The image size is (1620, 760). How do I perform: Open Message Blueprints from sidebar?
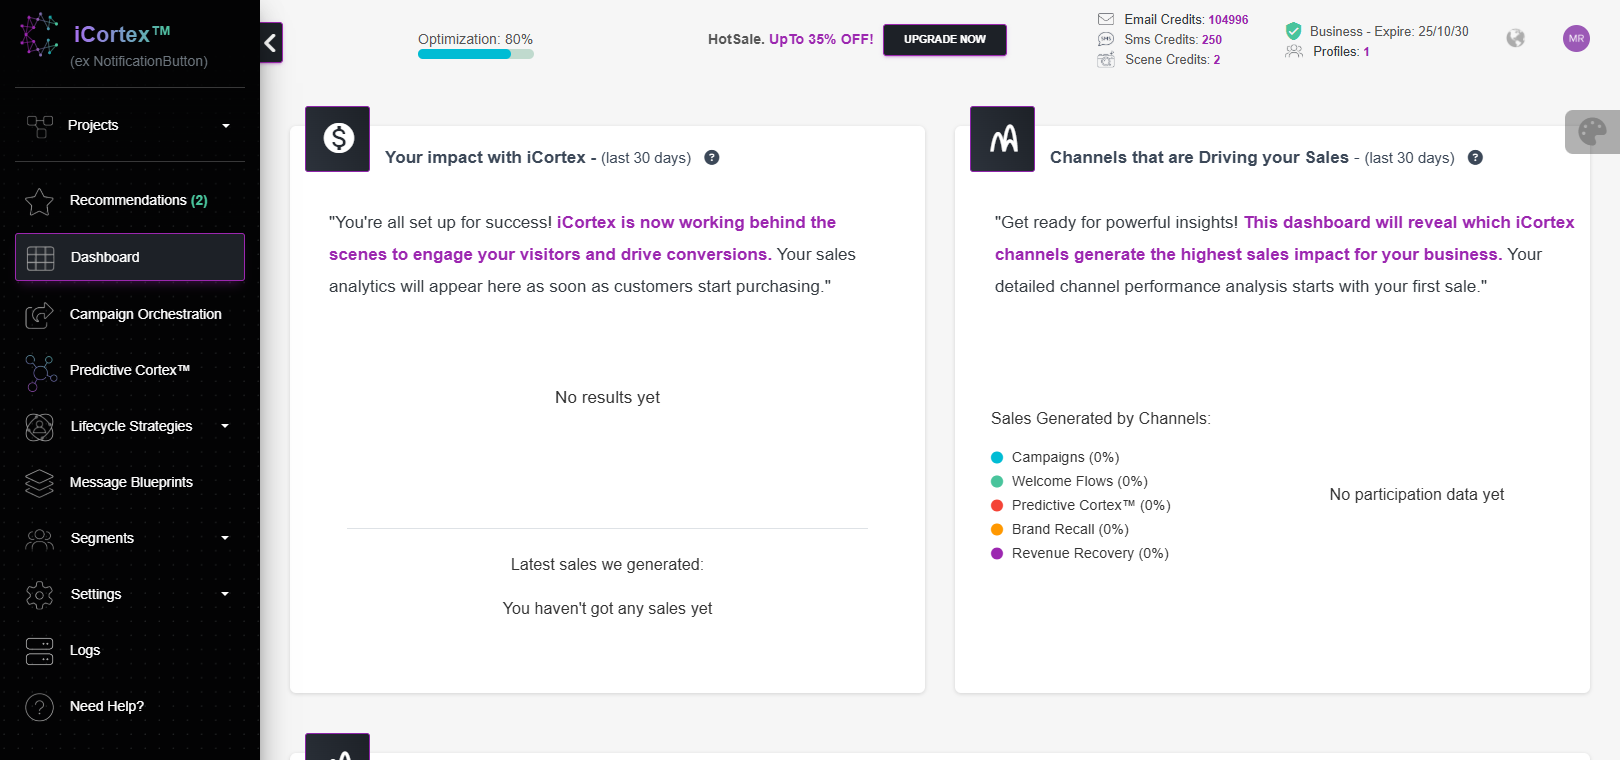(x=130, y=482)
